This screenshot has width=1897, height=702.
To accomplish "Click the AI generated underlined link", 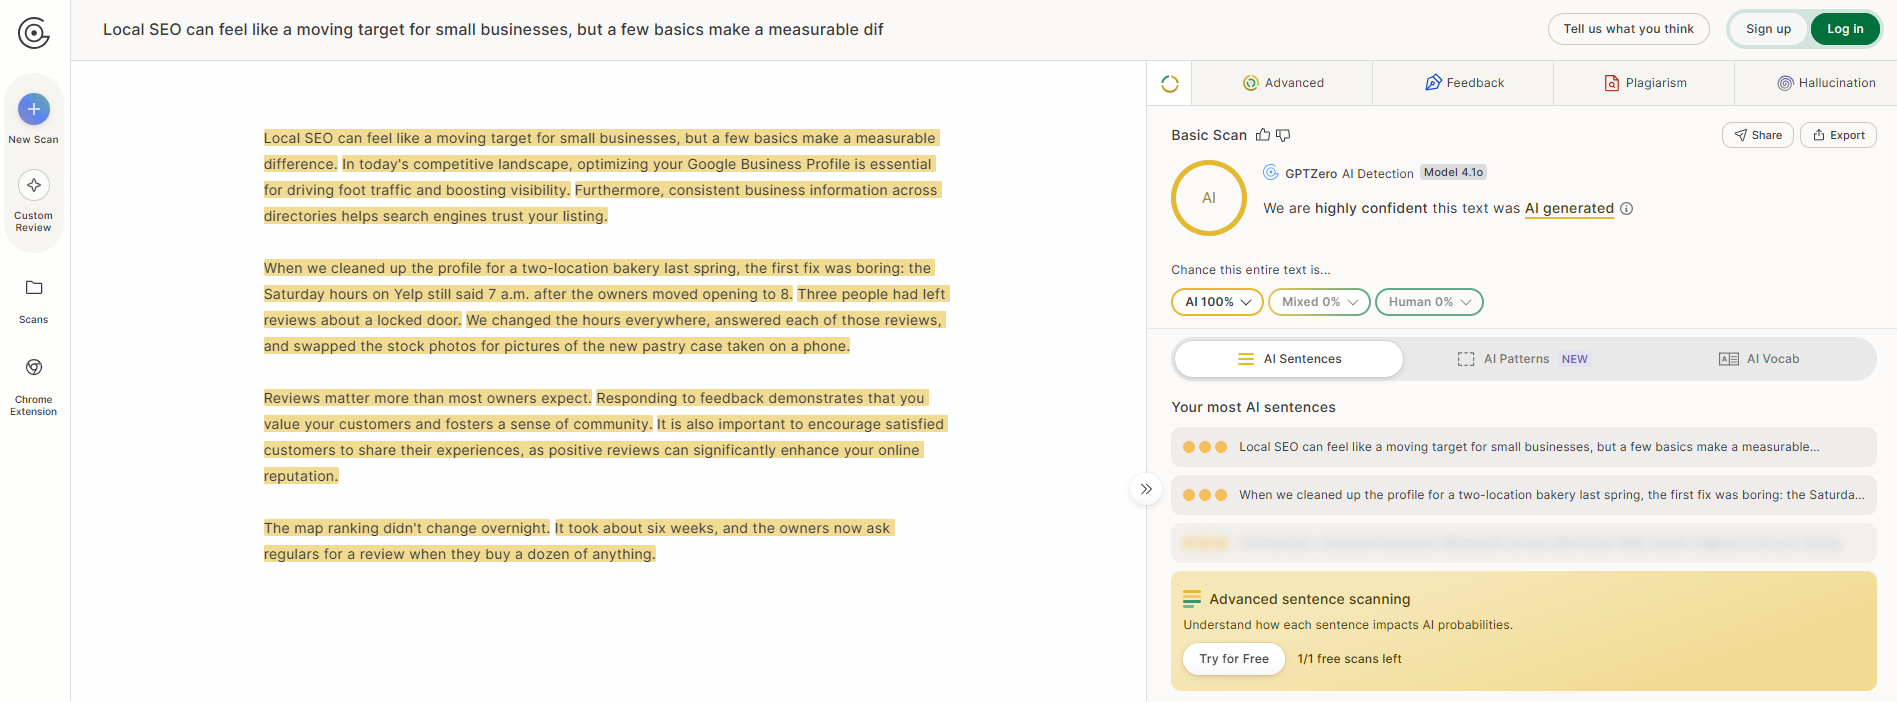I will click(x=1569, y=209).
